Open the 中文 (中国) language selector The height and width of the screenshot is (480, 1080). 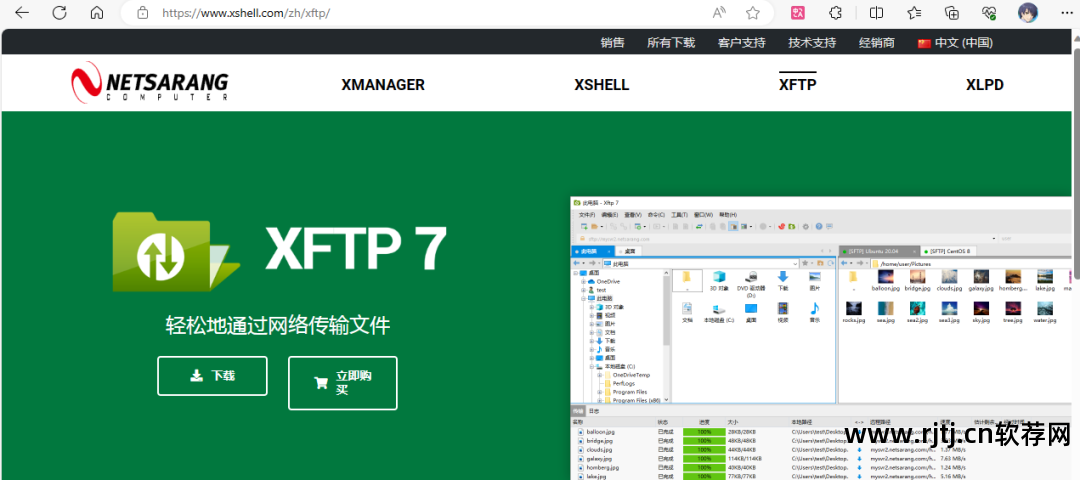(x=955, y=43)
